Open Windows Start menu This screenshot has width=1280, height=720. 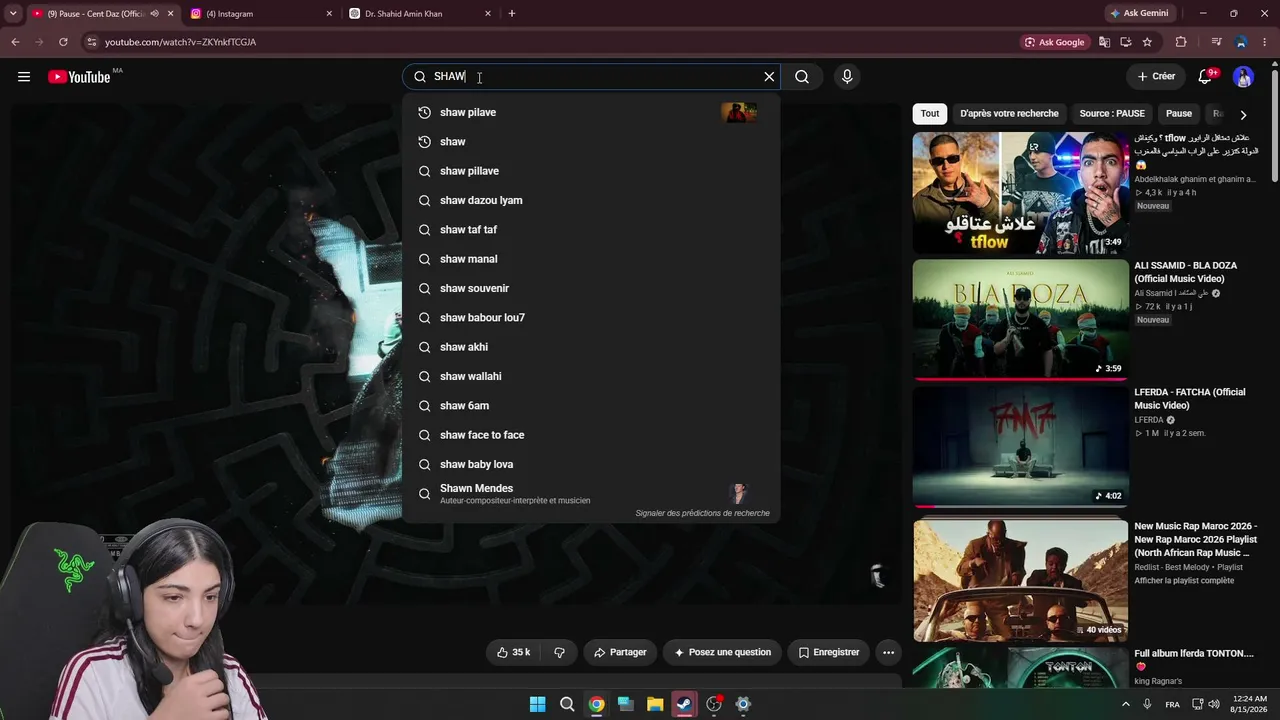click(x=537, y=704)
